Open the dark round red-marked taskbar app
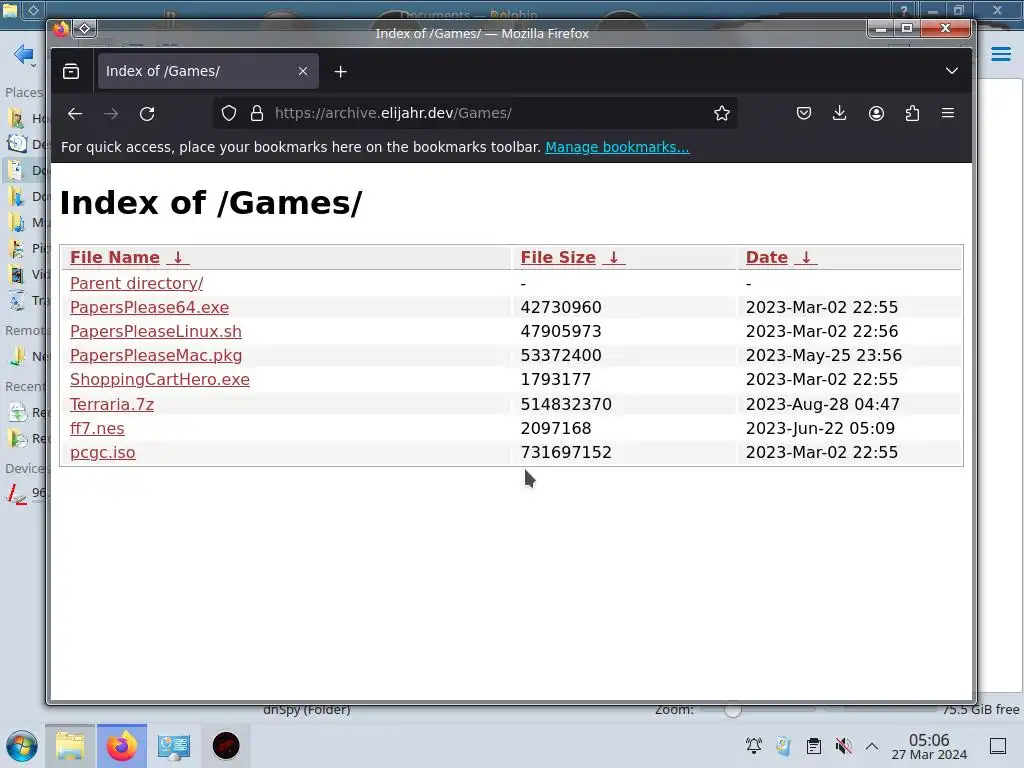1024x768 pixels. pos(226,746)
